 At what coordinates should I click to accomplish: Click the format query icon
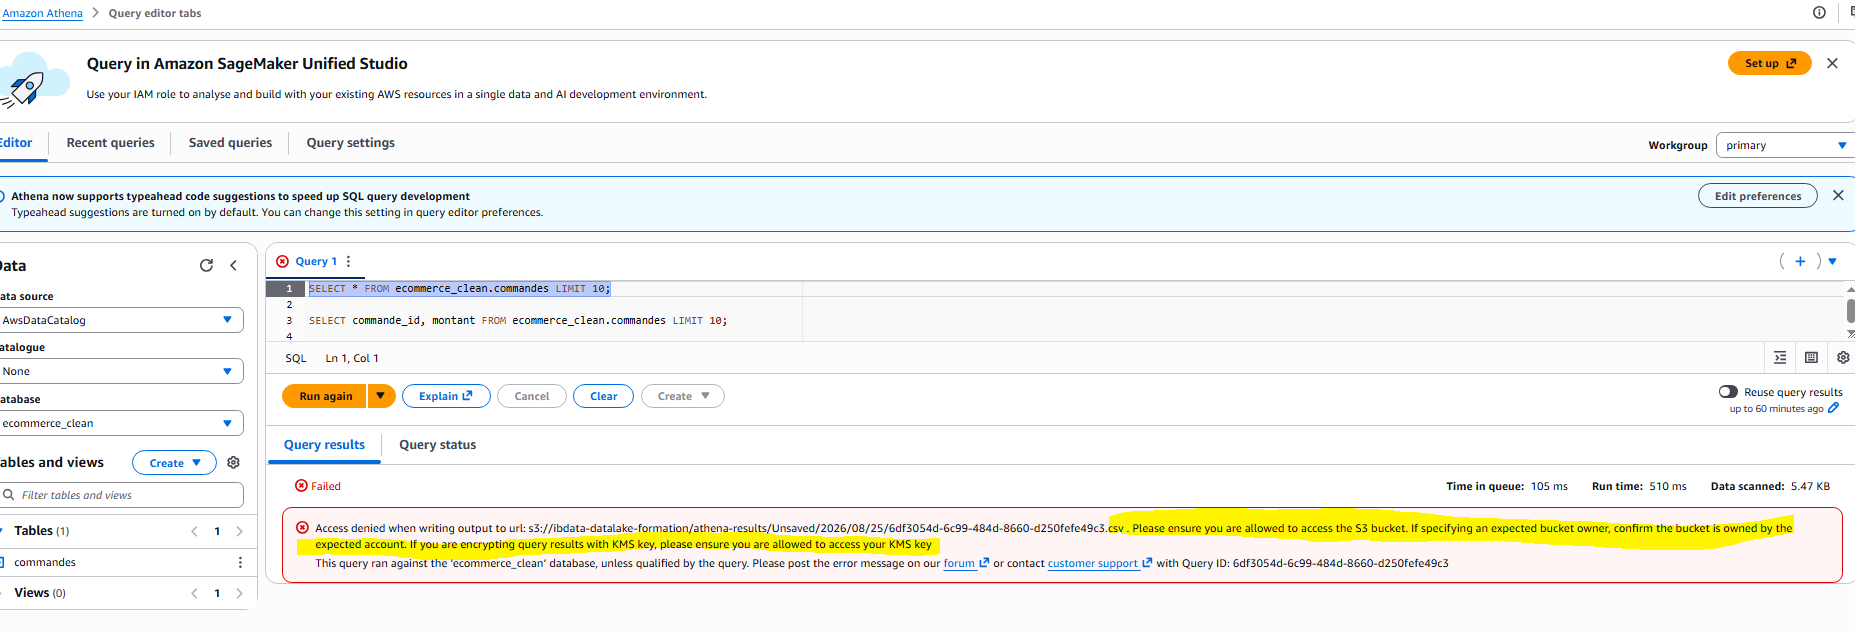click(1780, 358)
